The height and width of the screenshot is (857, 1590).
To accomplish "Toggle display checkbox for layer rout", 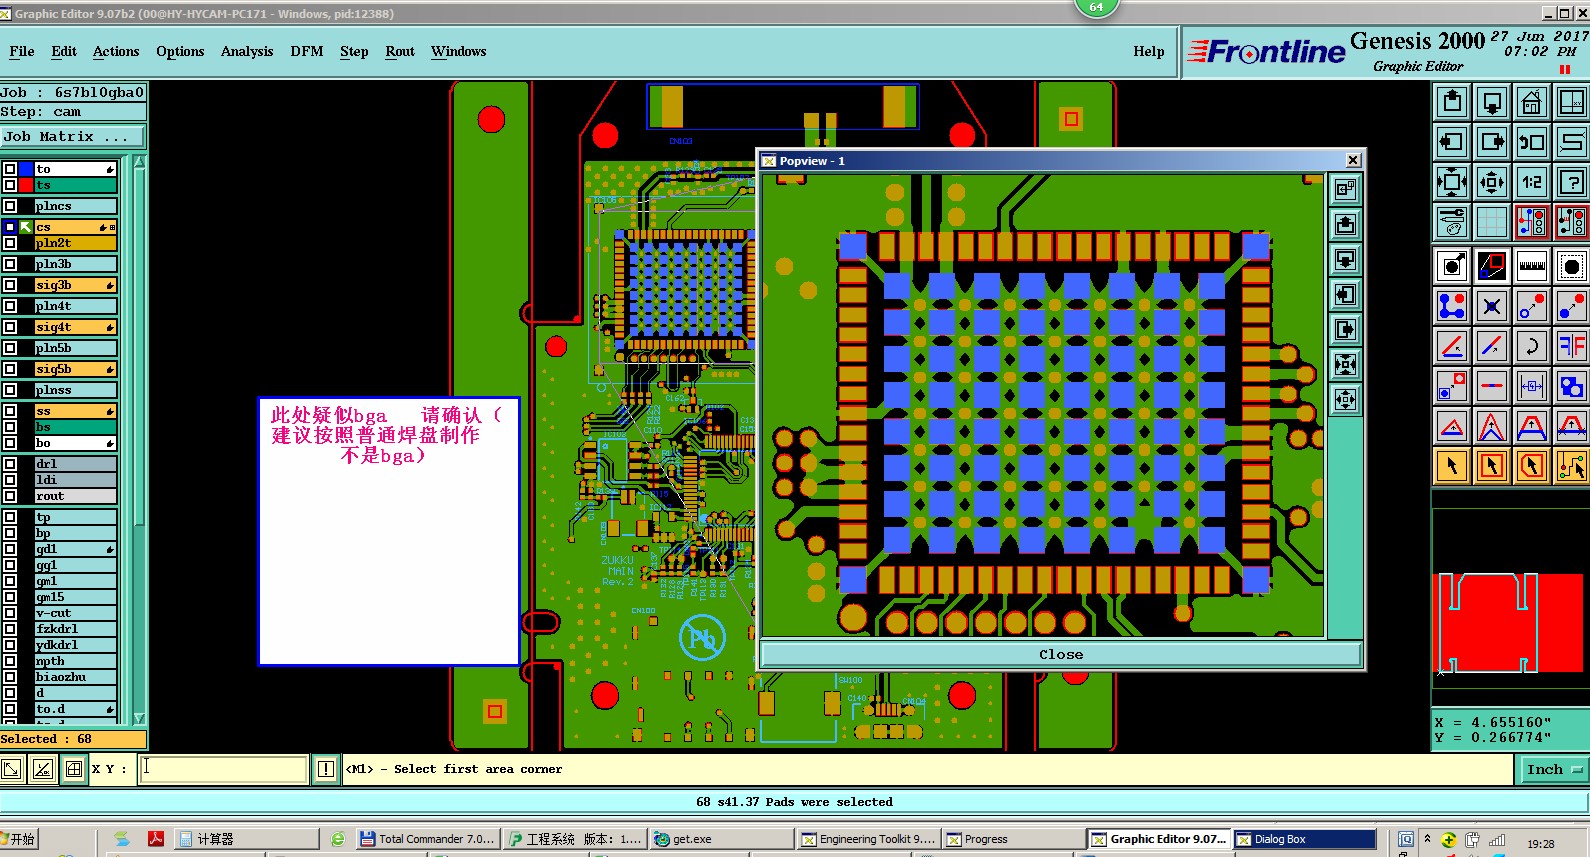I will 10,496.
